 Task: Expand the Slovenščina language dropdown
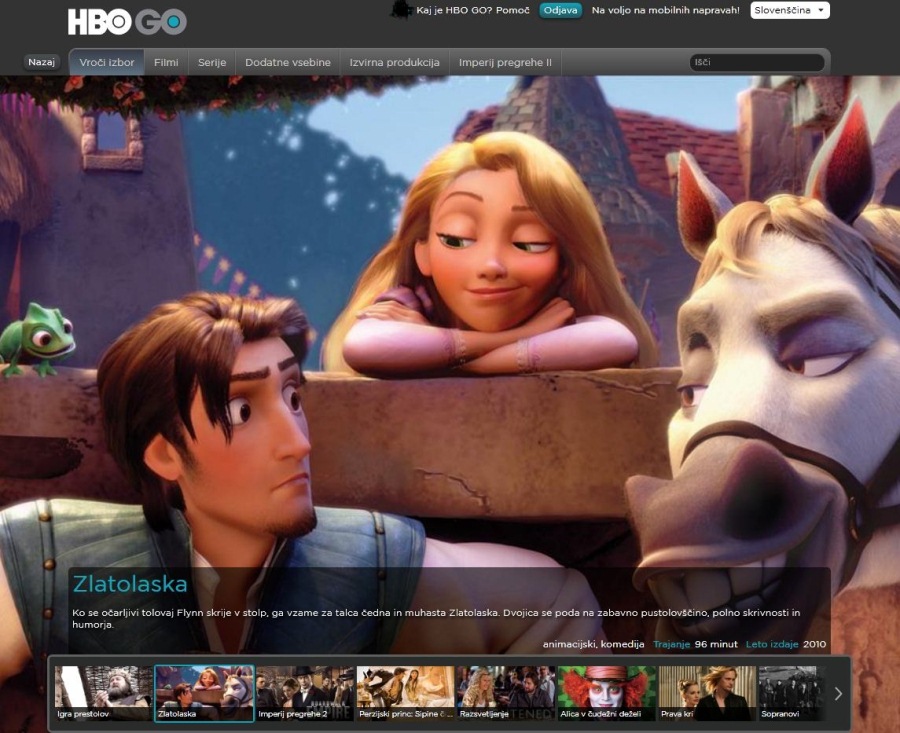tap(790, 10)
